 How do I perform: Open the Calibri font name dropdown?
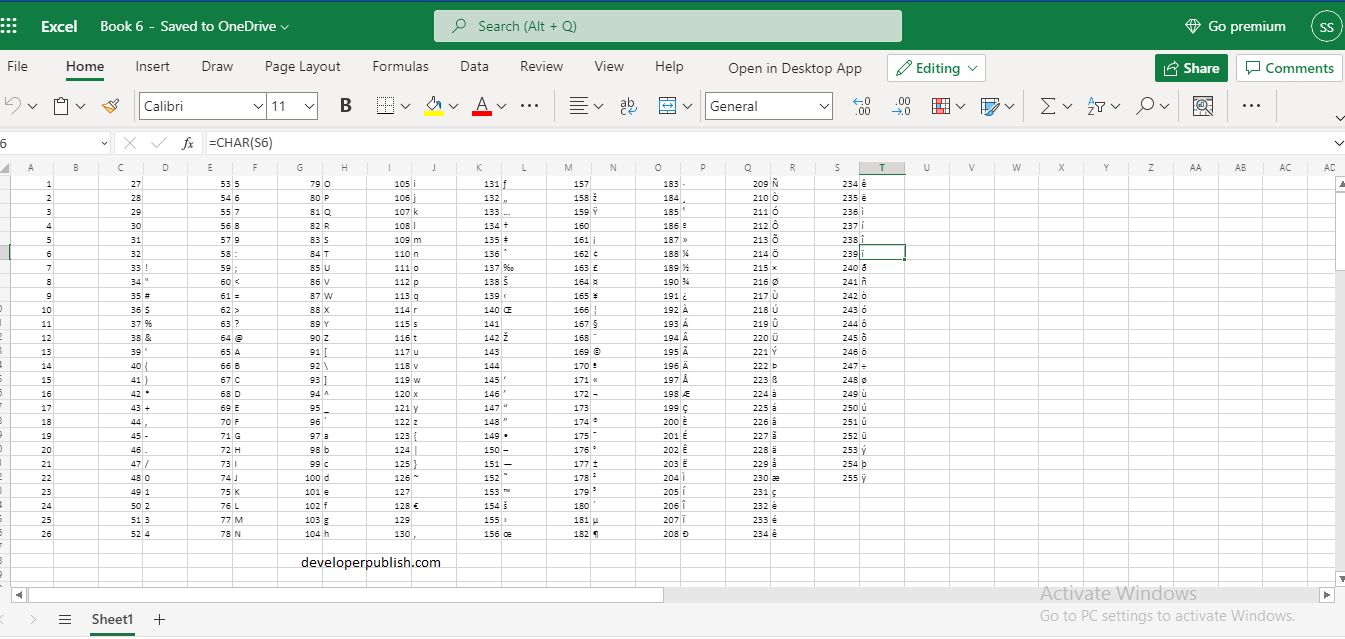tap(204, 106)
